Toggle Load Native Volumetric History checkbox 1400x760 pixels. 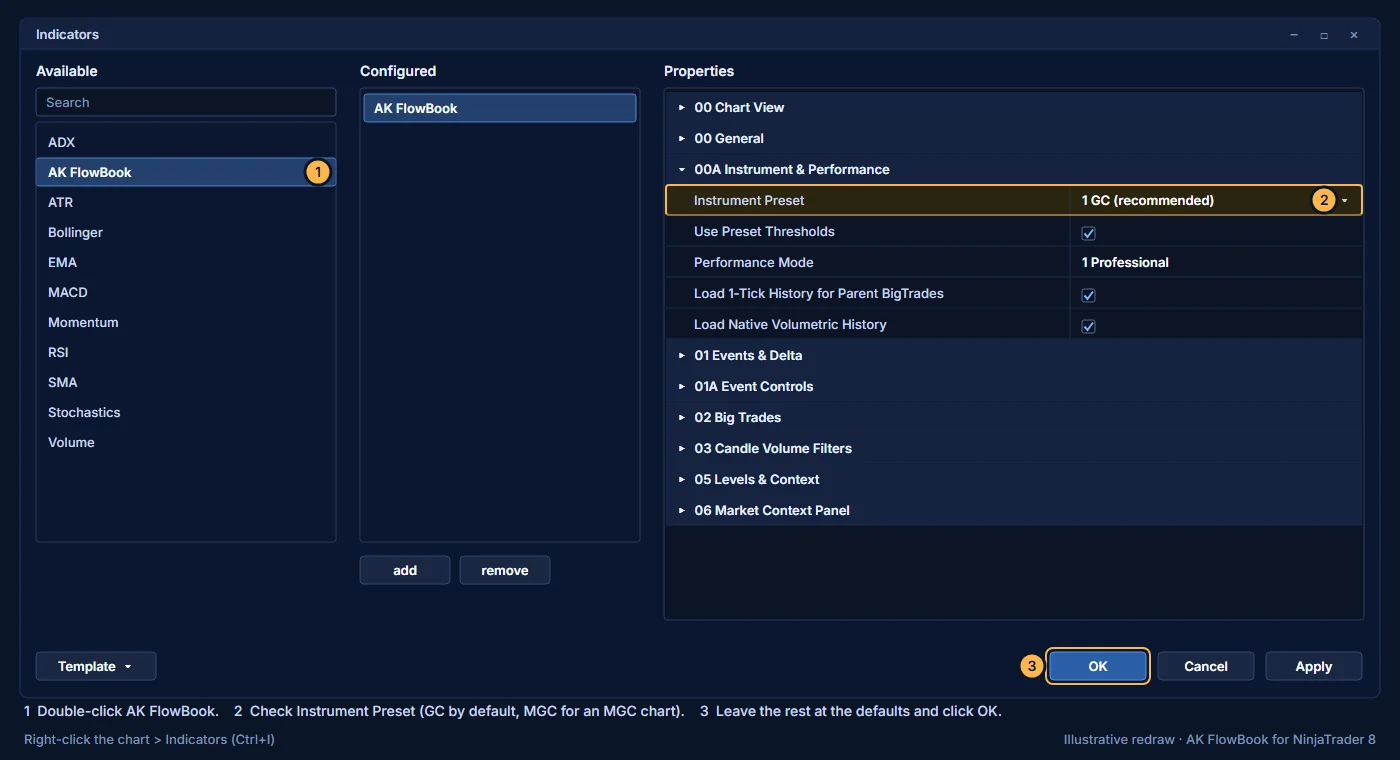pyautogui.click(x=1089, y=326)
